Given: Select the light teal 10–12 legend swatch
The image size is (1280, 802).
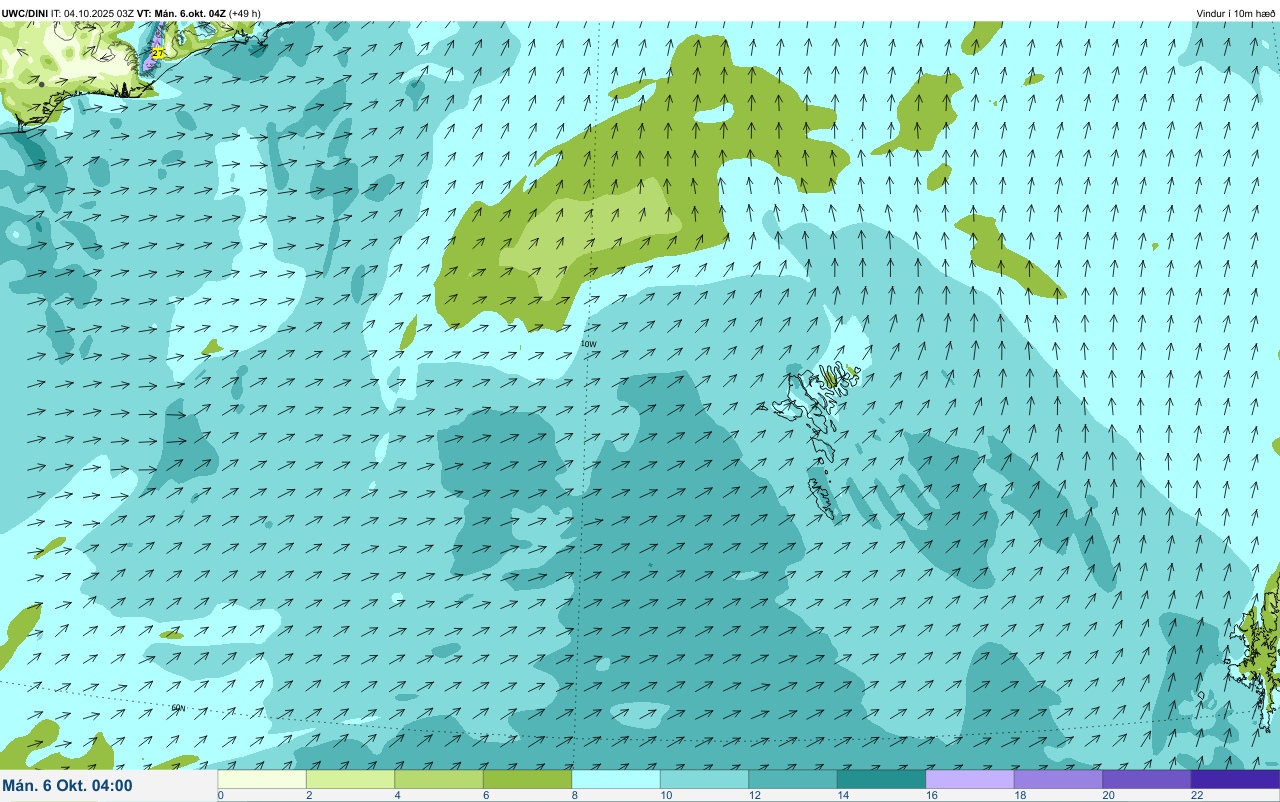Looking at the screenshot, I should (x=704, y=779).
